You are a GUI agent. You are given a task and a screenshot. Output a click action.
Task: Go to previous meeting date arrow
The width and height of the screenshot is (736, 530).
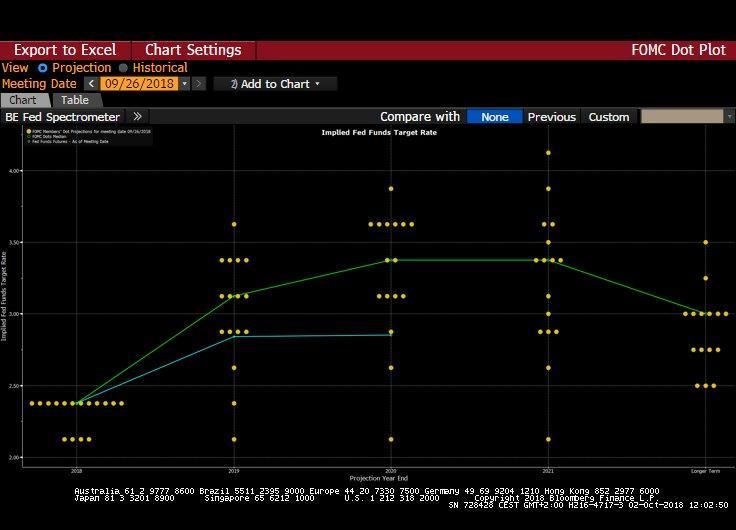tap(91, 84)
